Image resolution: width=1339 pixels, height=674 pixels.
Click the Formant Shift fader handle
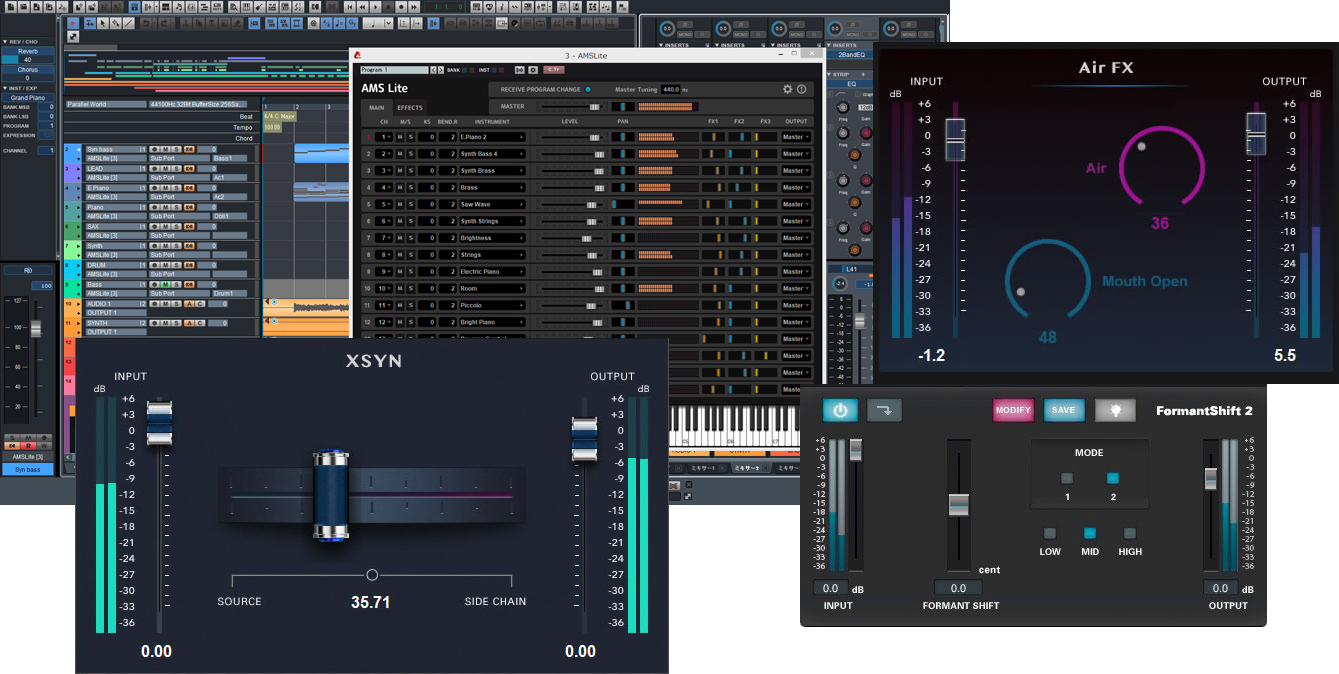pyautogui.click(x=959, y=504)
